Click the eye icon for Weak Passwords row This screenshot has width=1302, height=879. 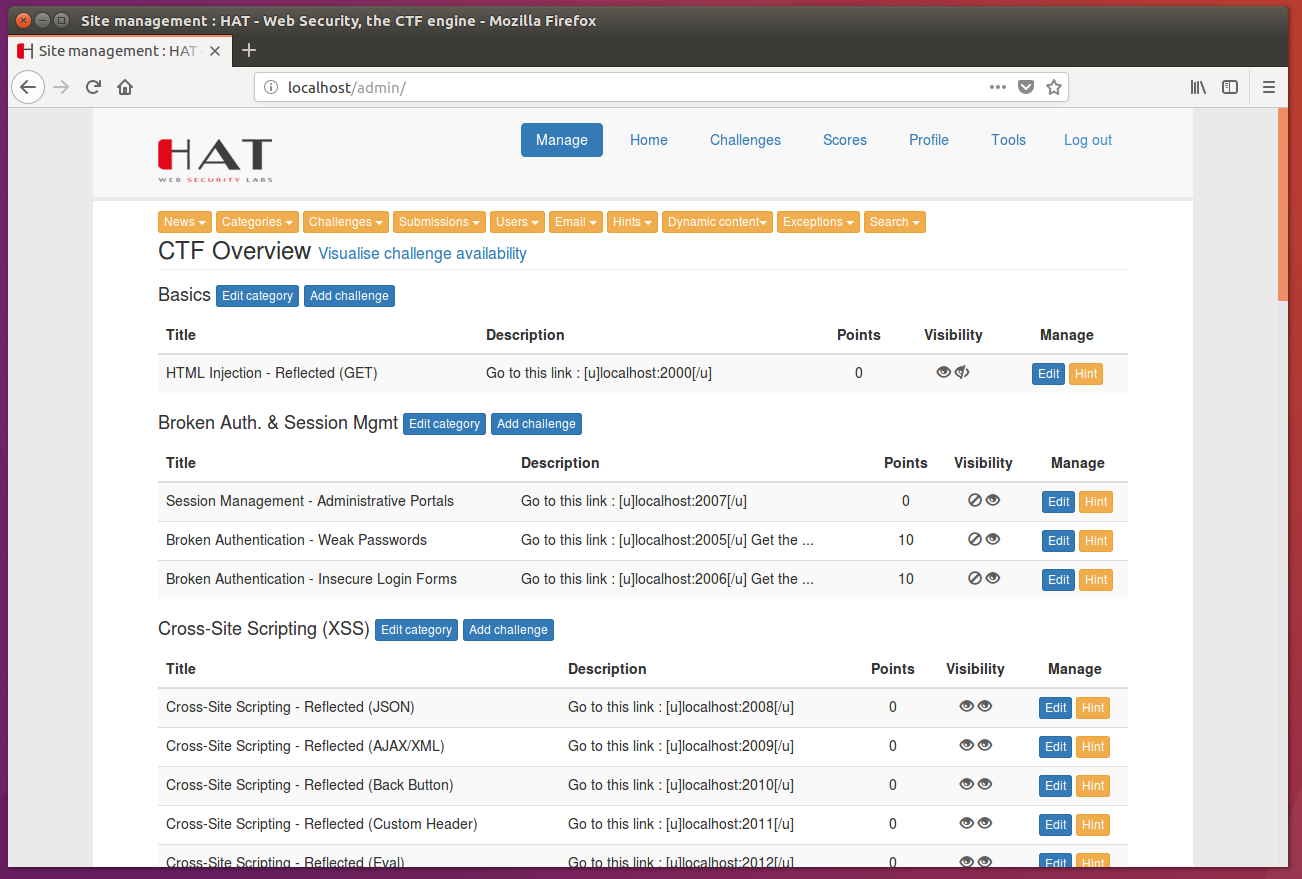pos(993,539)
